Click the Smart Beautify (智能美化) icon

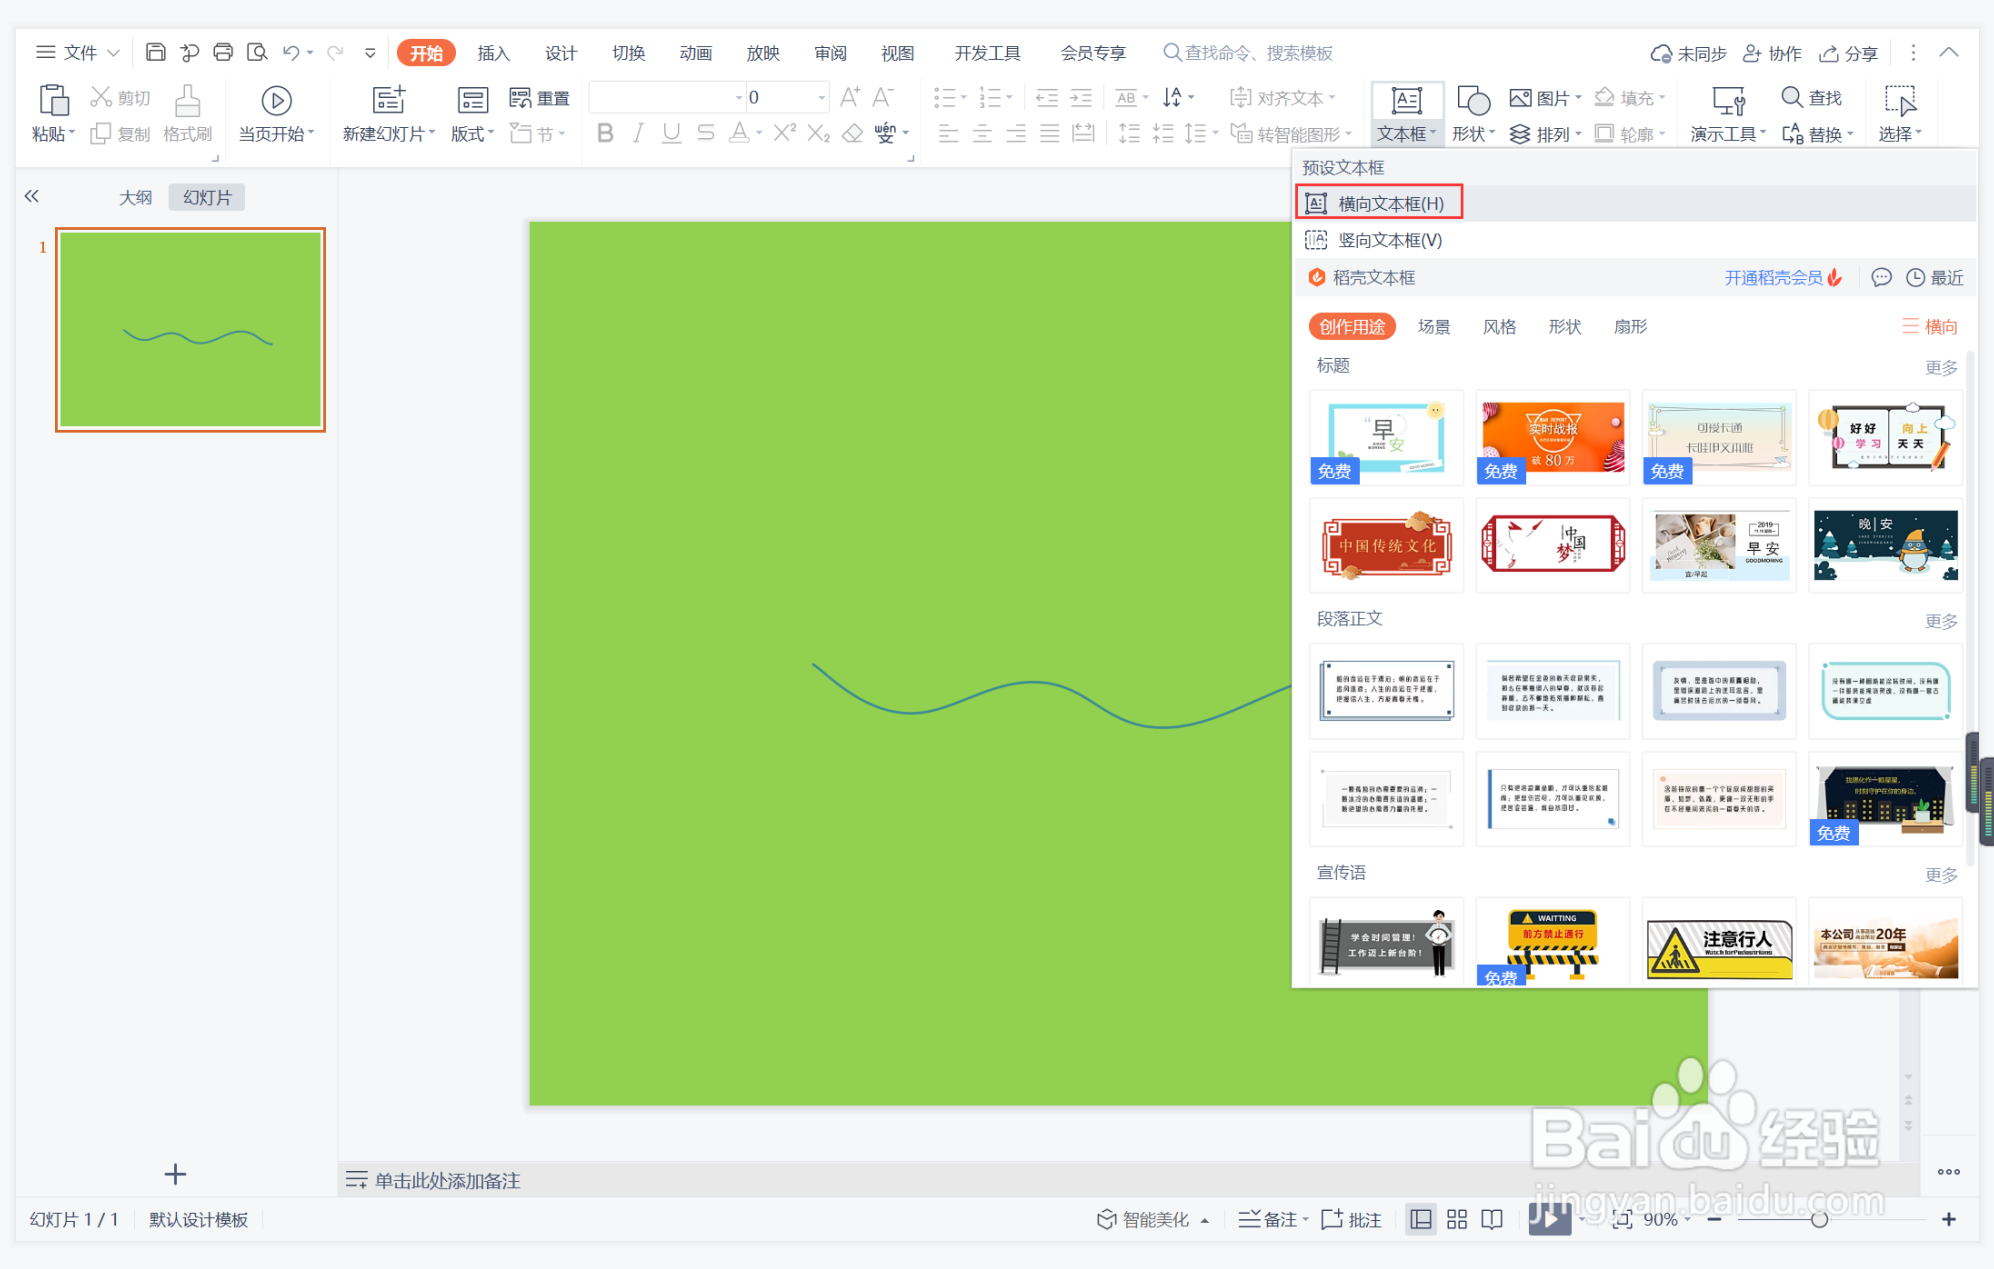coord(1106,1219)
